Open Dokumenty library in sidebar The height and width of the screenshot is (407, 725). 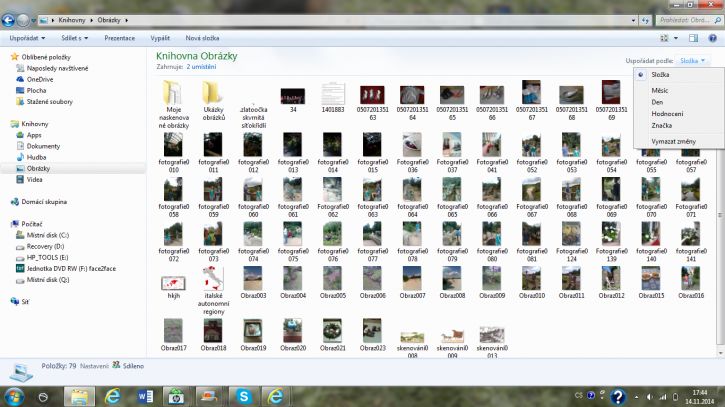[43, 146]
